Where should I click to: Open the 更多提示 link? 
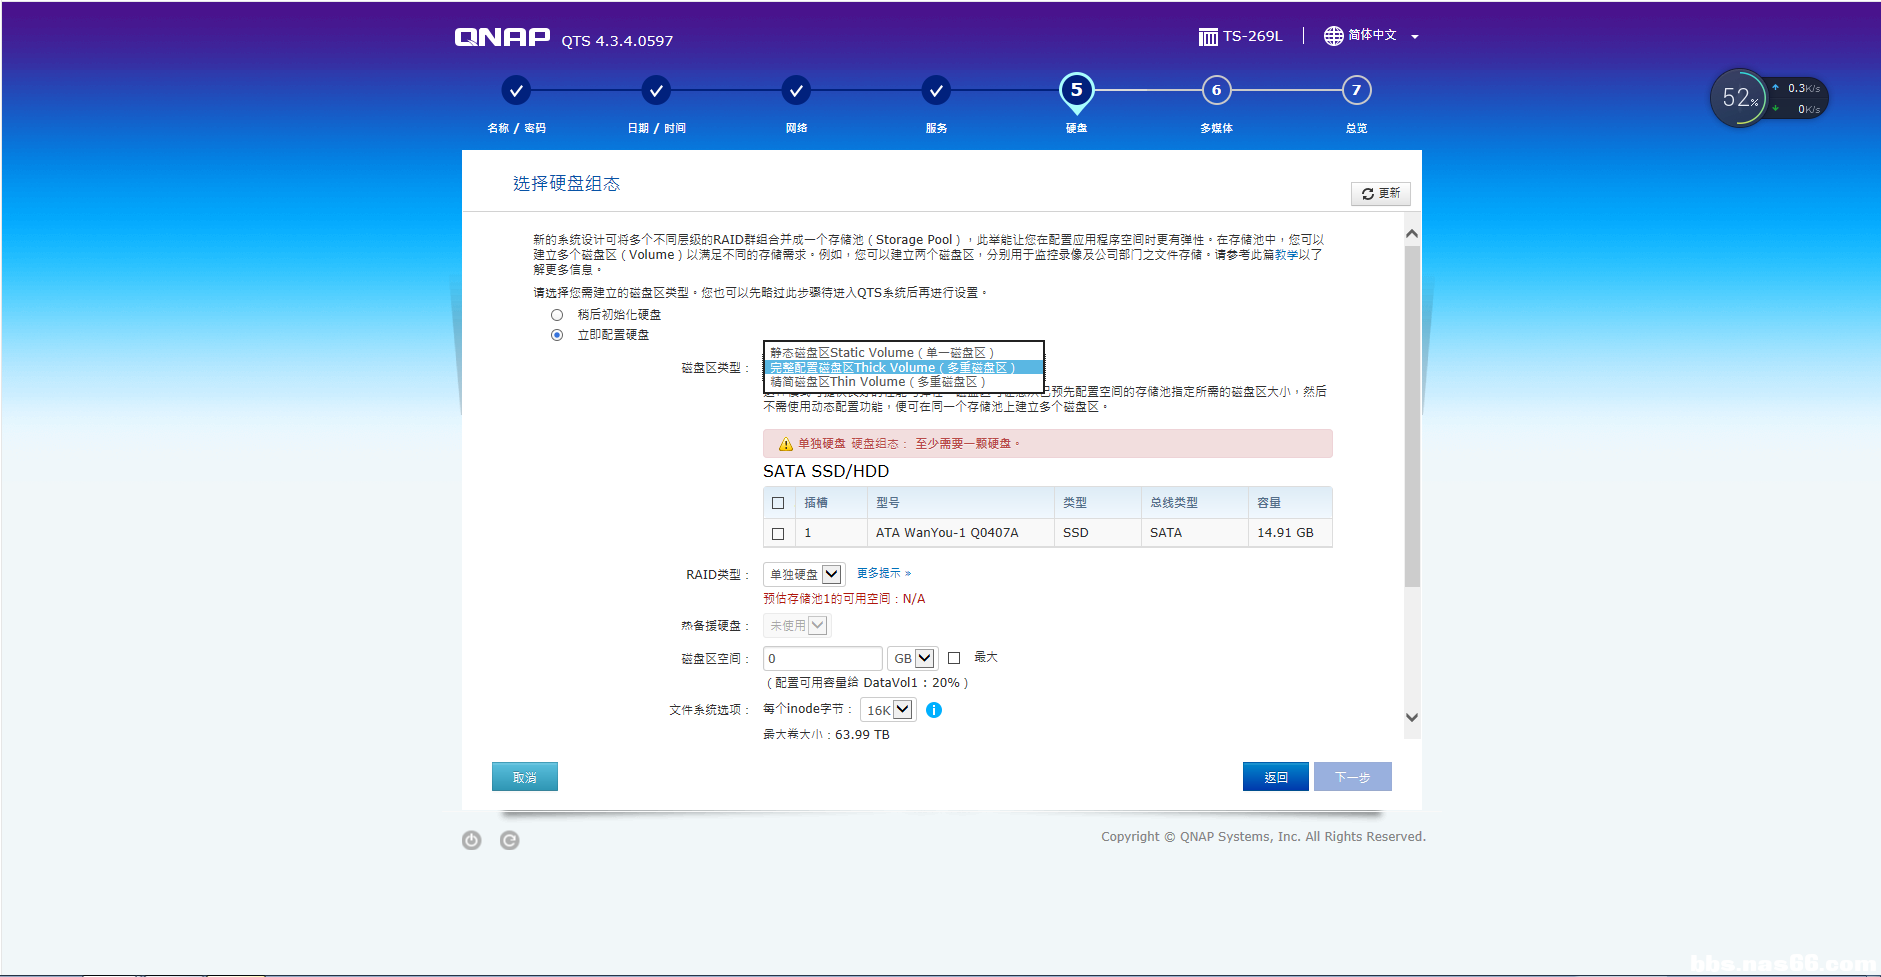882,572
